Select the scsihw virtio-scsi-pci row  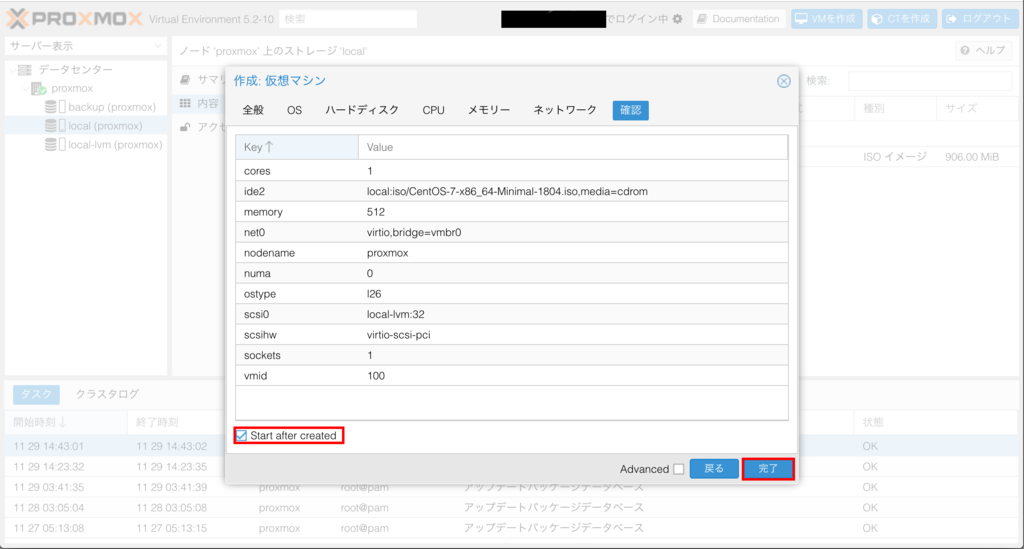512,335
